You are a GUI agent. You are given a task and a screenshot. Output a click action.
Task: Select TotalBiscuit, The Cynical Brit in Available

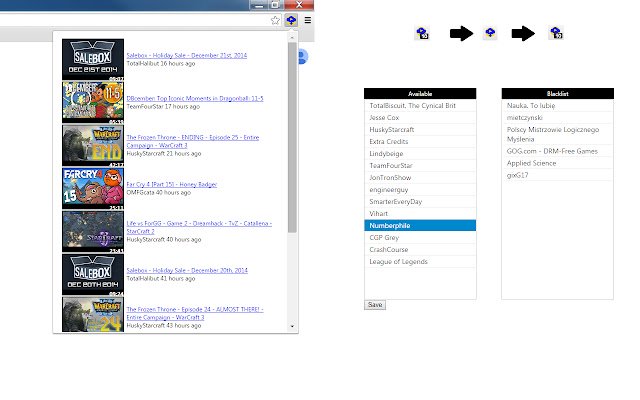420,105
